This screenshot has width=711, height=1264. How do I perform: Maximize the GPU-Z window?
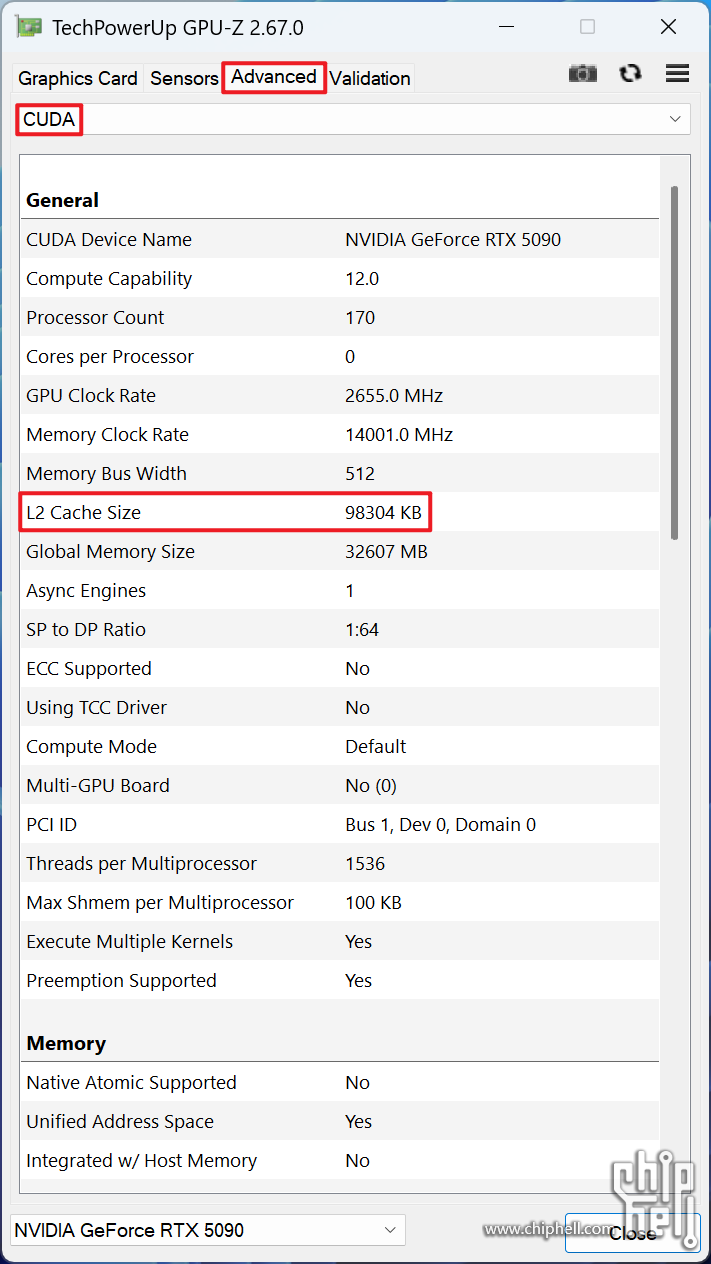point(588,27)
